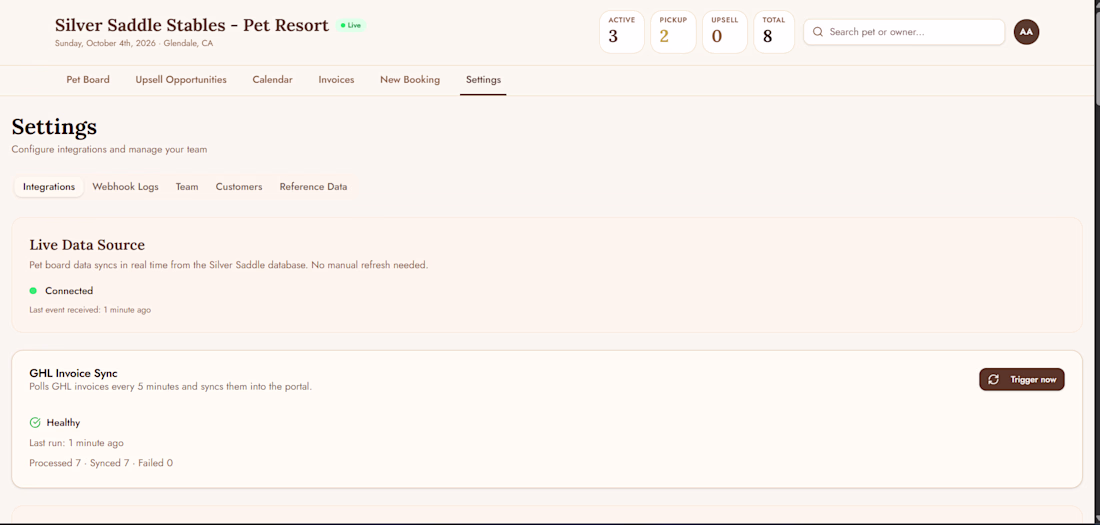Switch to Webhook Logs sub-tab

click(126, 187)
